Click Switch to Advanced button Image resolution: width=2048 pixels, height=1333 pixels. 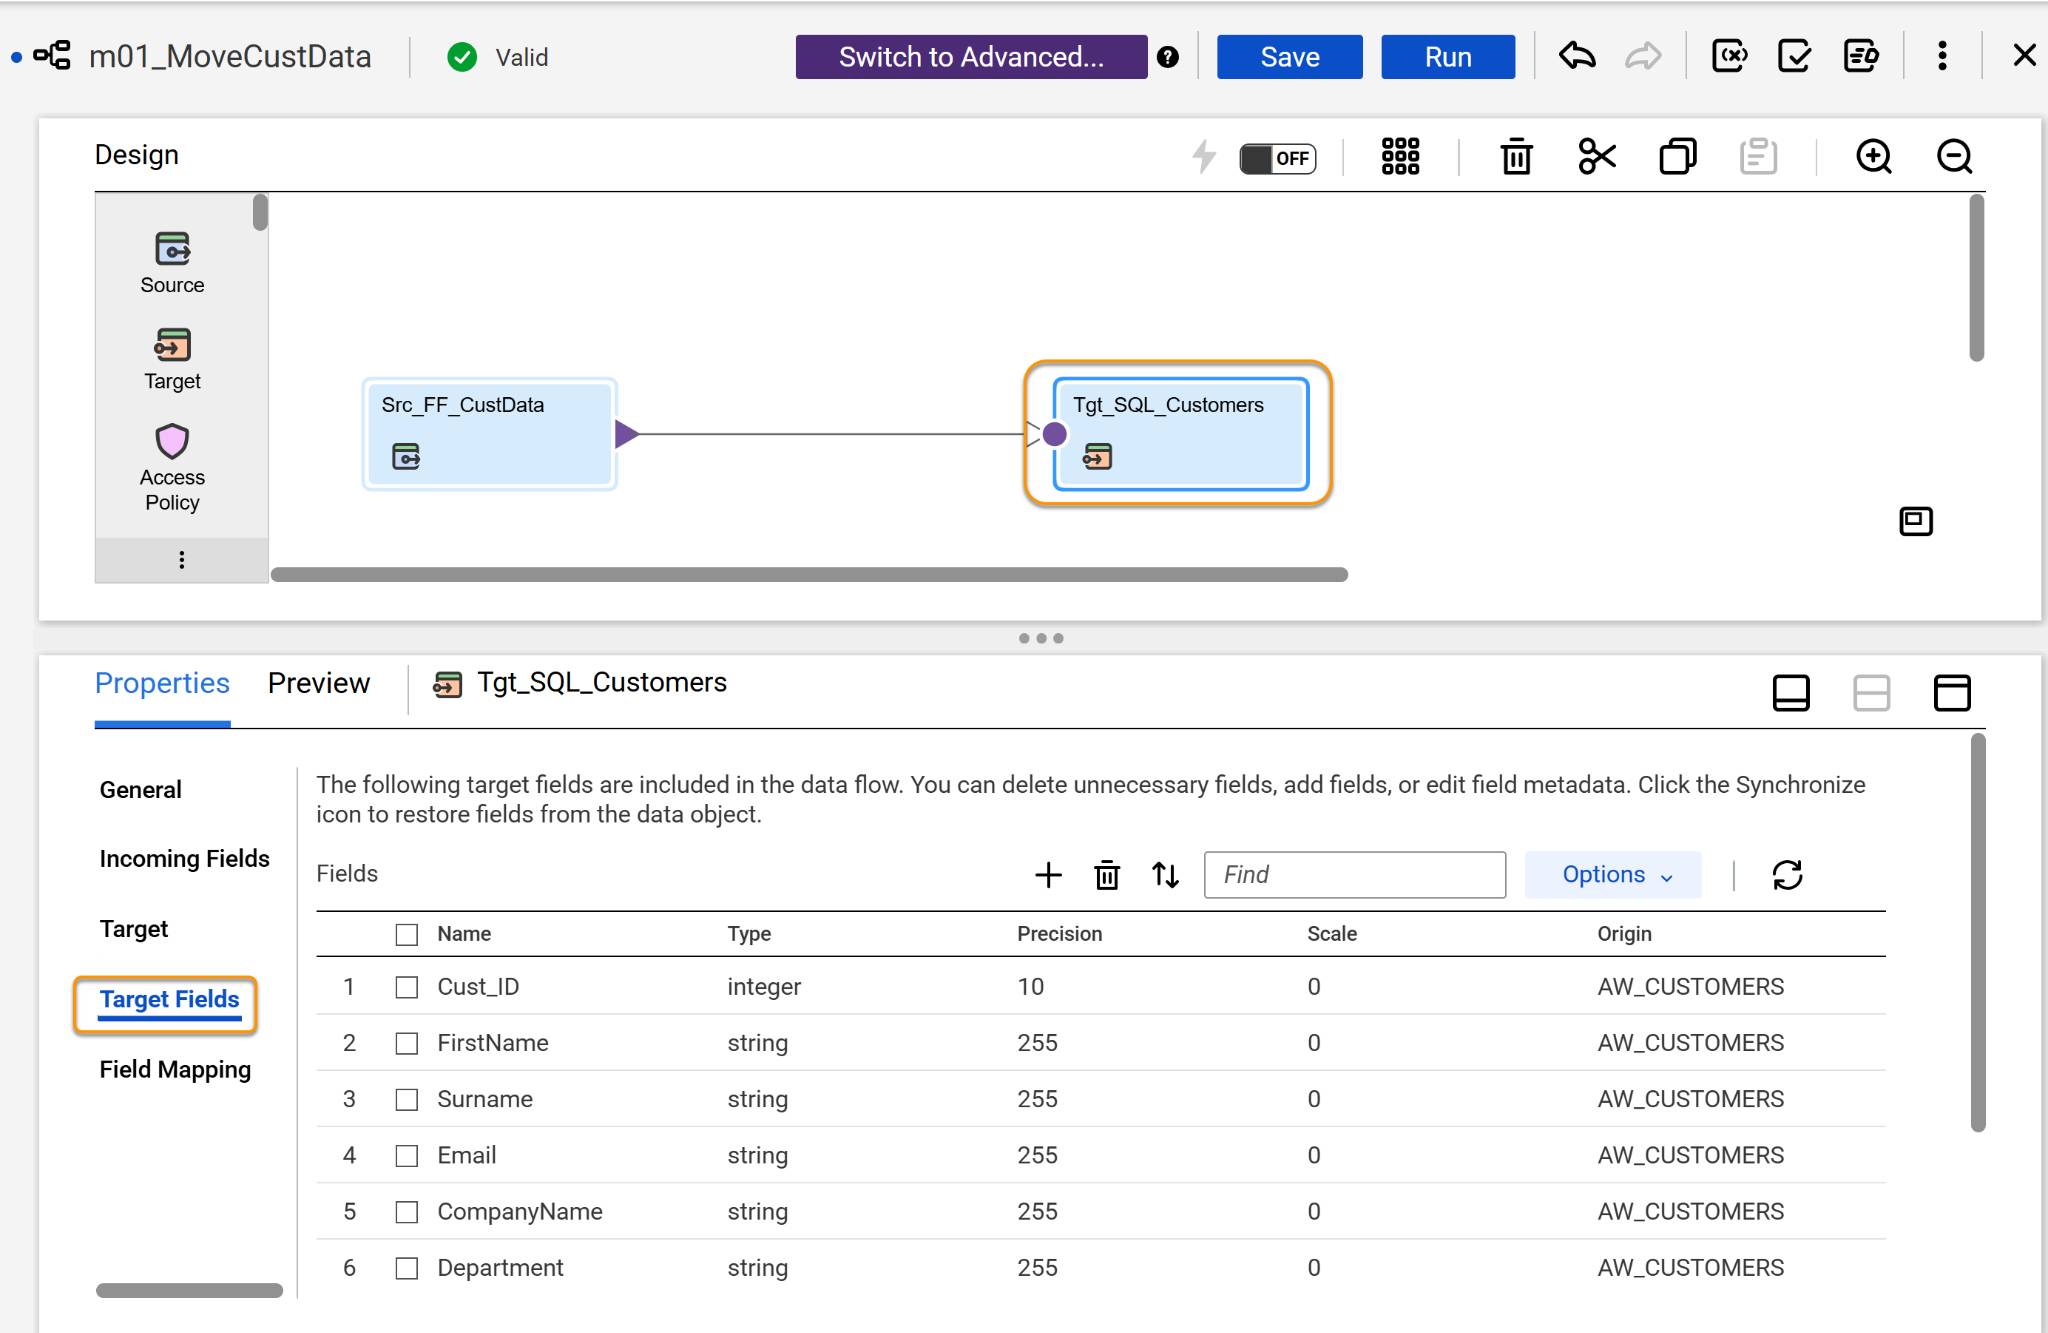[x=971, y=57]
